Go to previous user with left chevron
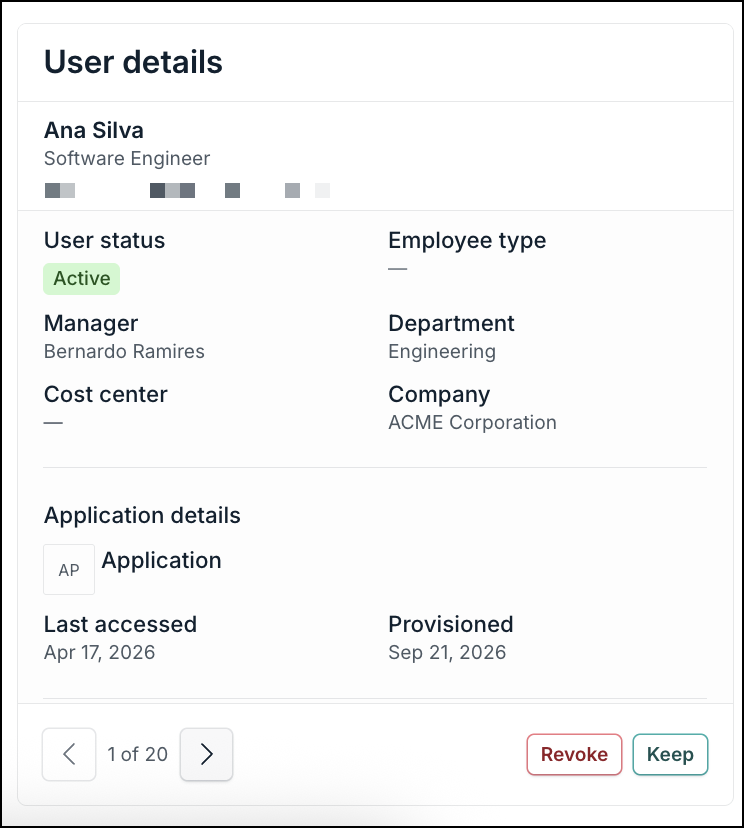Viewport: 744px width, 828px height. click(69, 754)
